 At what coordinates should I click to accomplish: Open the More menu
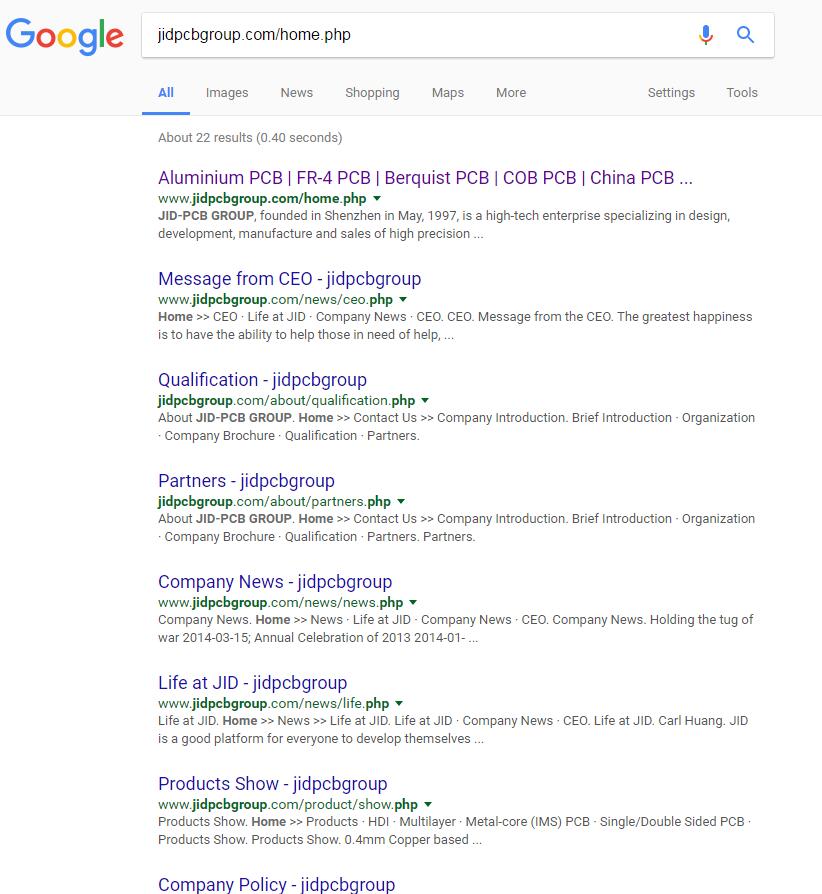(x=511, y=92)
